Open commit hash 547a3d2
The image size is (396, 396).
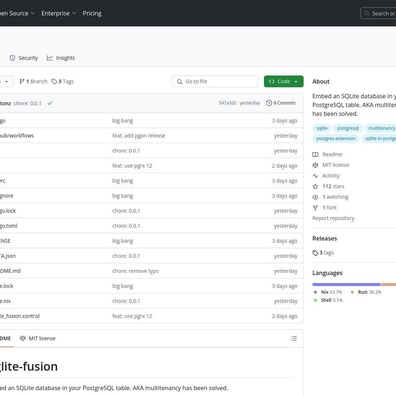point(228,103)
